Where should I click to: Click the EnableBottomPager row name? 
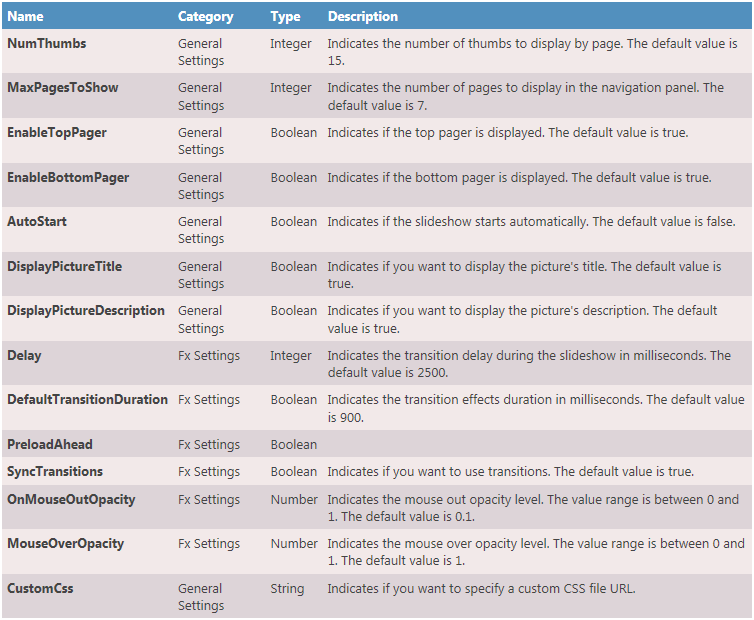pos(68,177)
